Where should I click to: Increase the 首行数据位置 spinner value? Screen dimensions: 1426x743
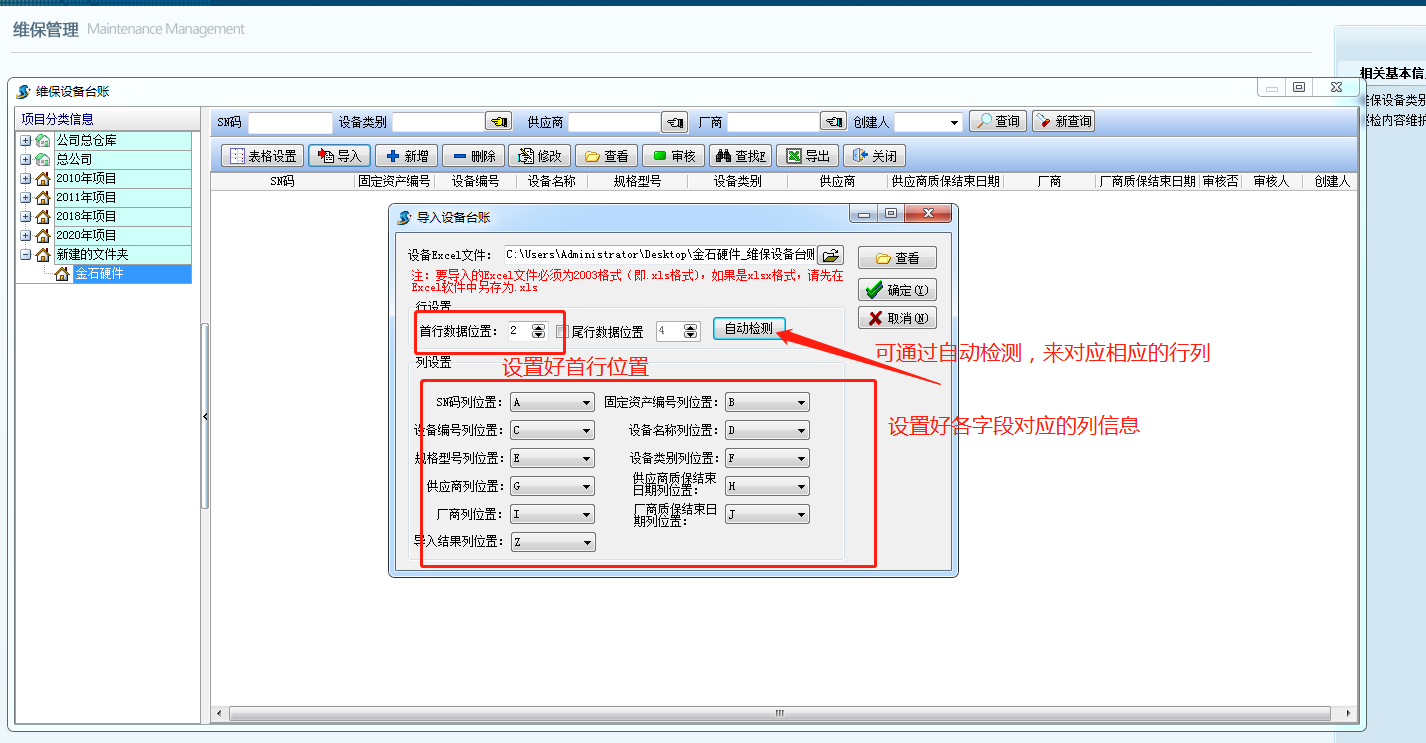tap(538, 327)
